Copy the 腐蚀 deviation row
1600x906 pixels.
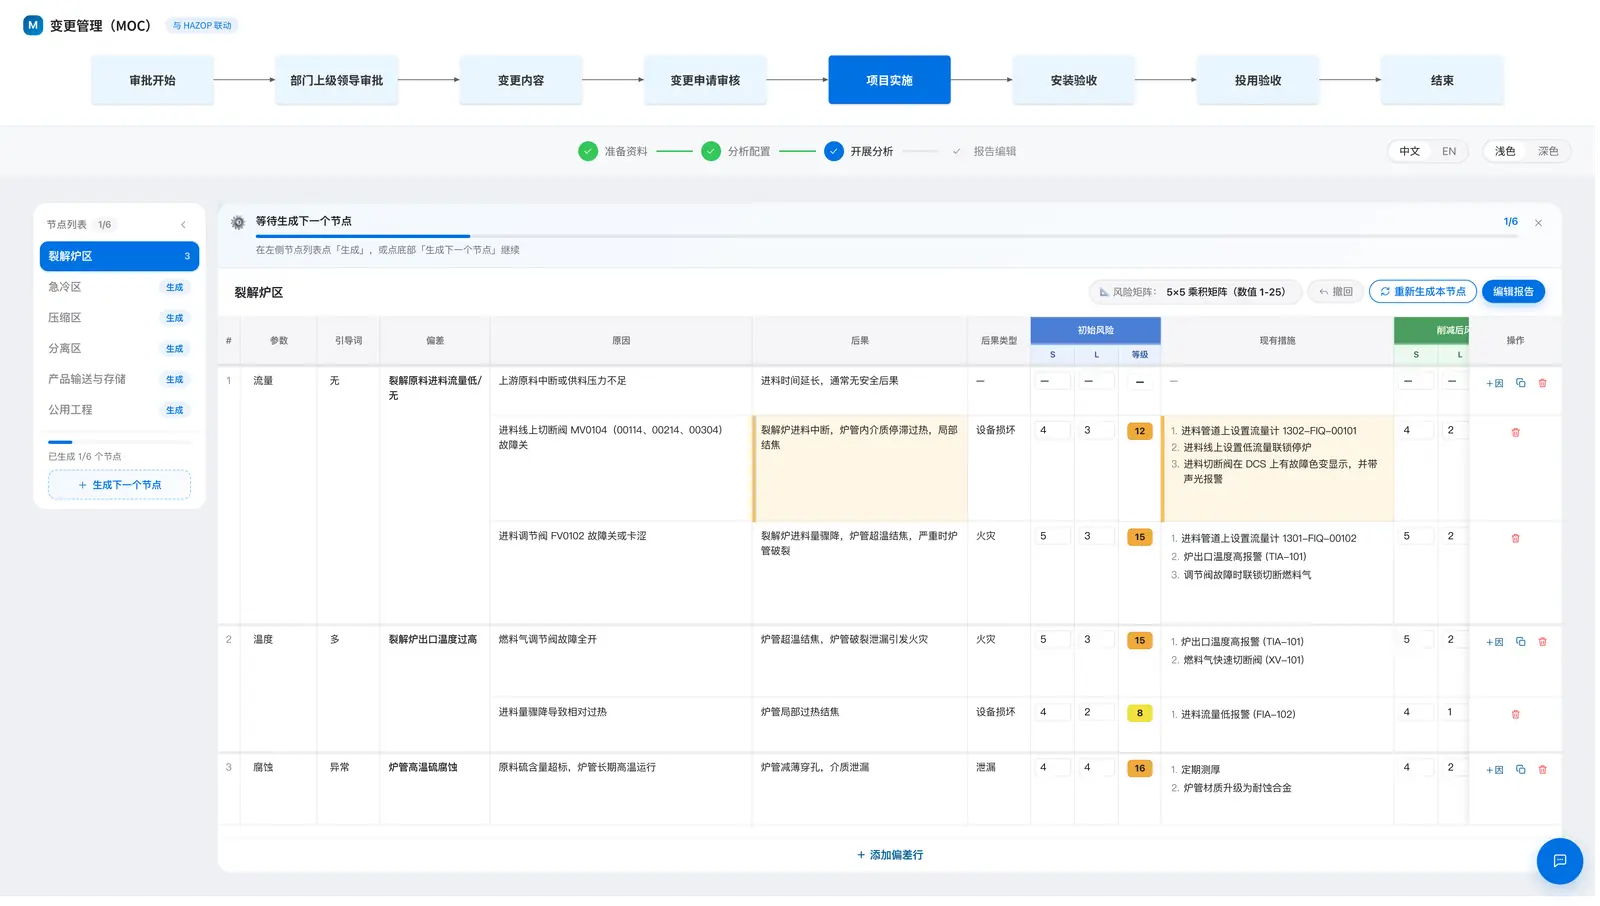coord(1521,770)
